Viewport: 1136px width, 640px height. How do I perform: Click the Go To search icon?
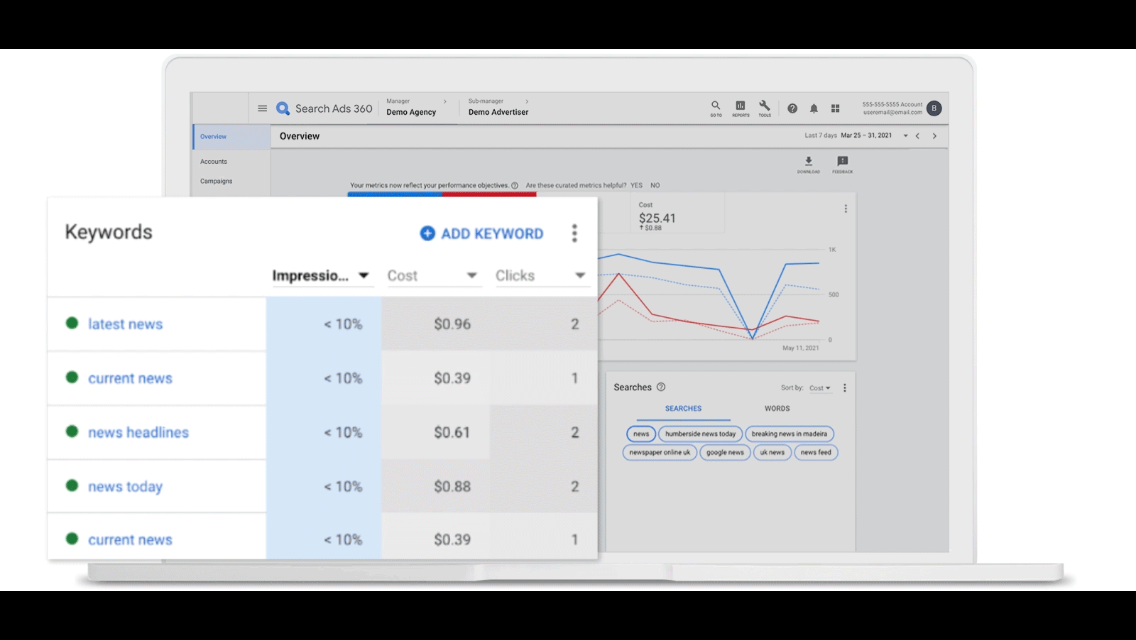pyautogui.click(x=715, y=106)
